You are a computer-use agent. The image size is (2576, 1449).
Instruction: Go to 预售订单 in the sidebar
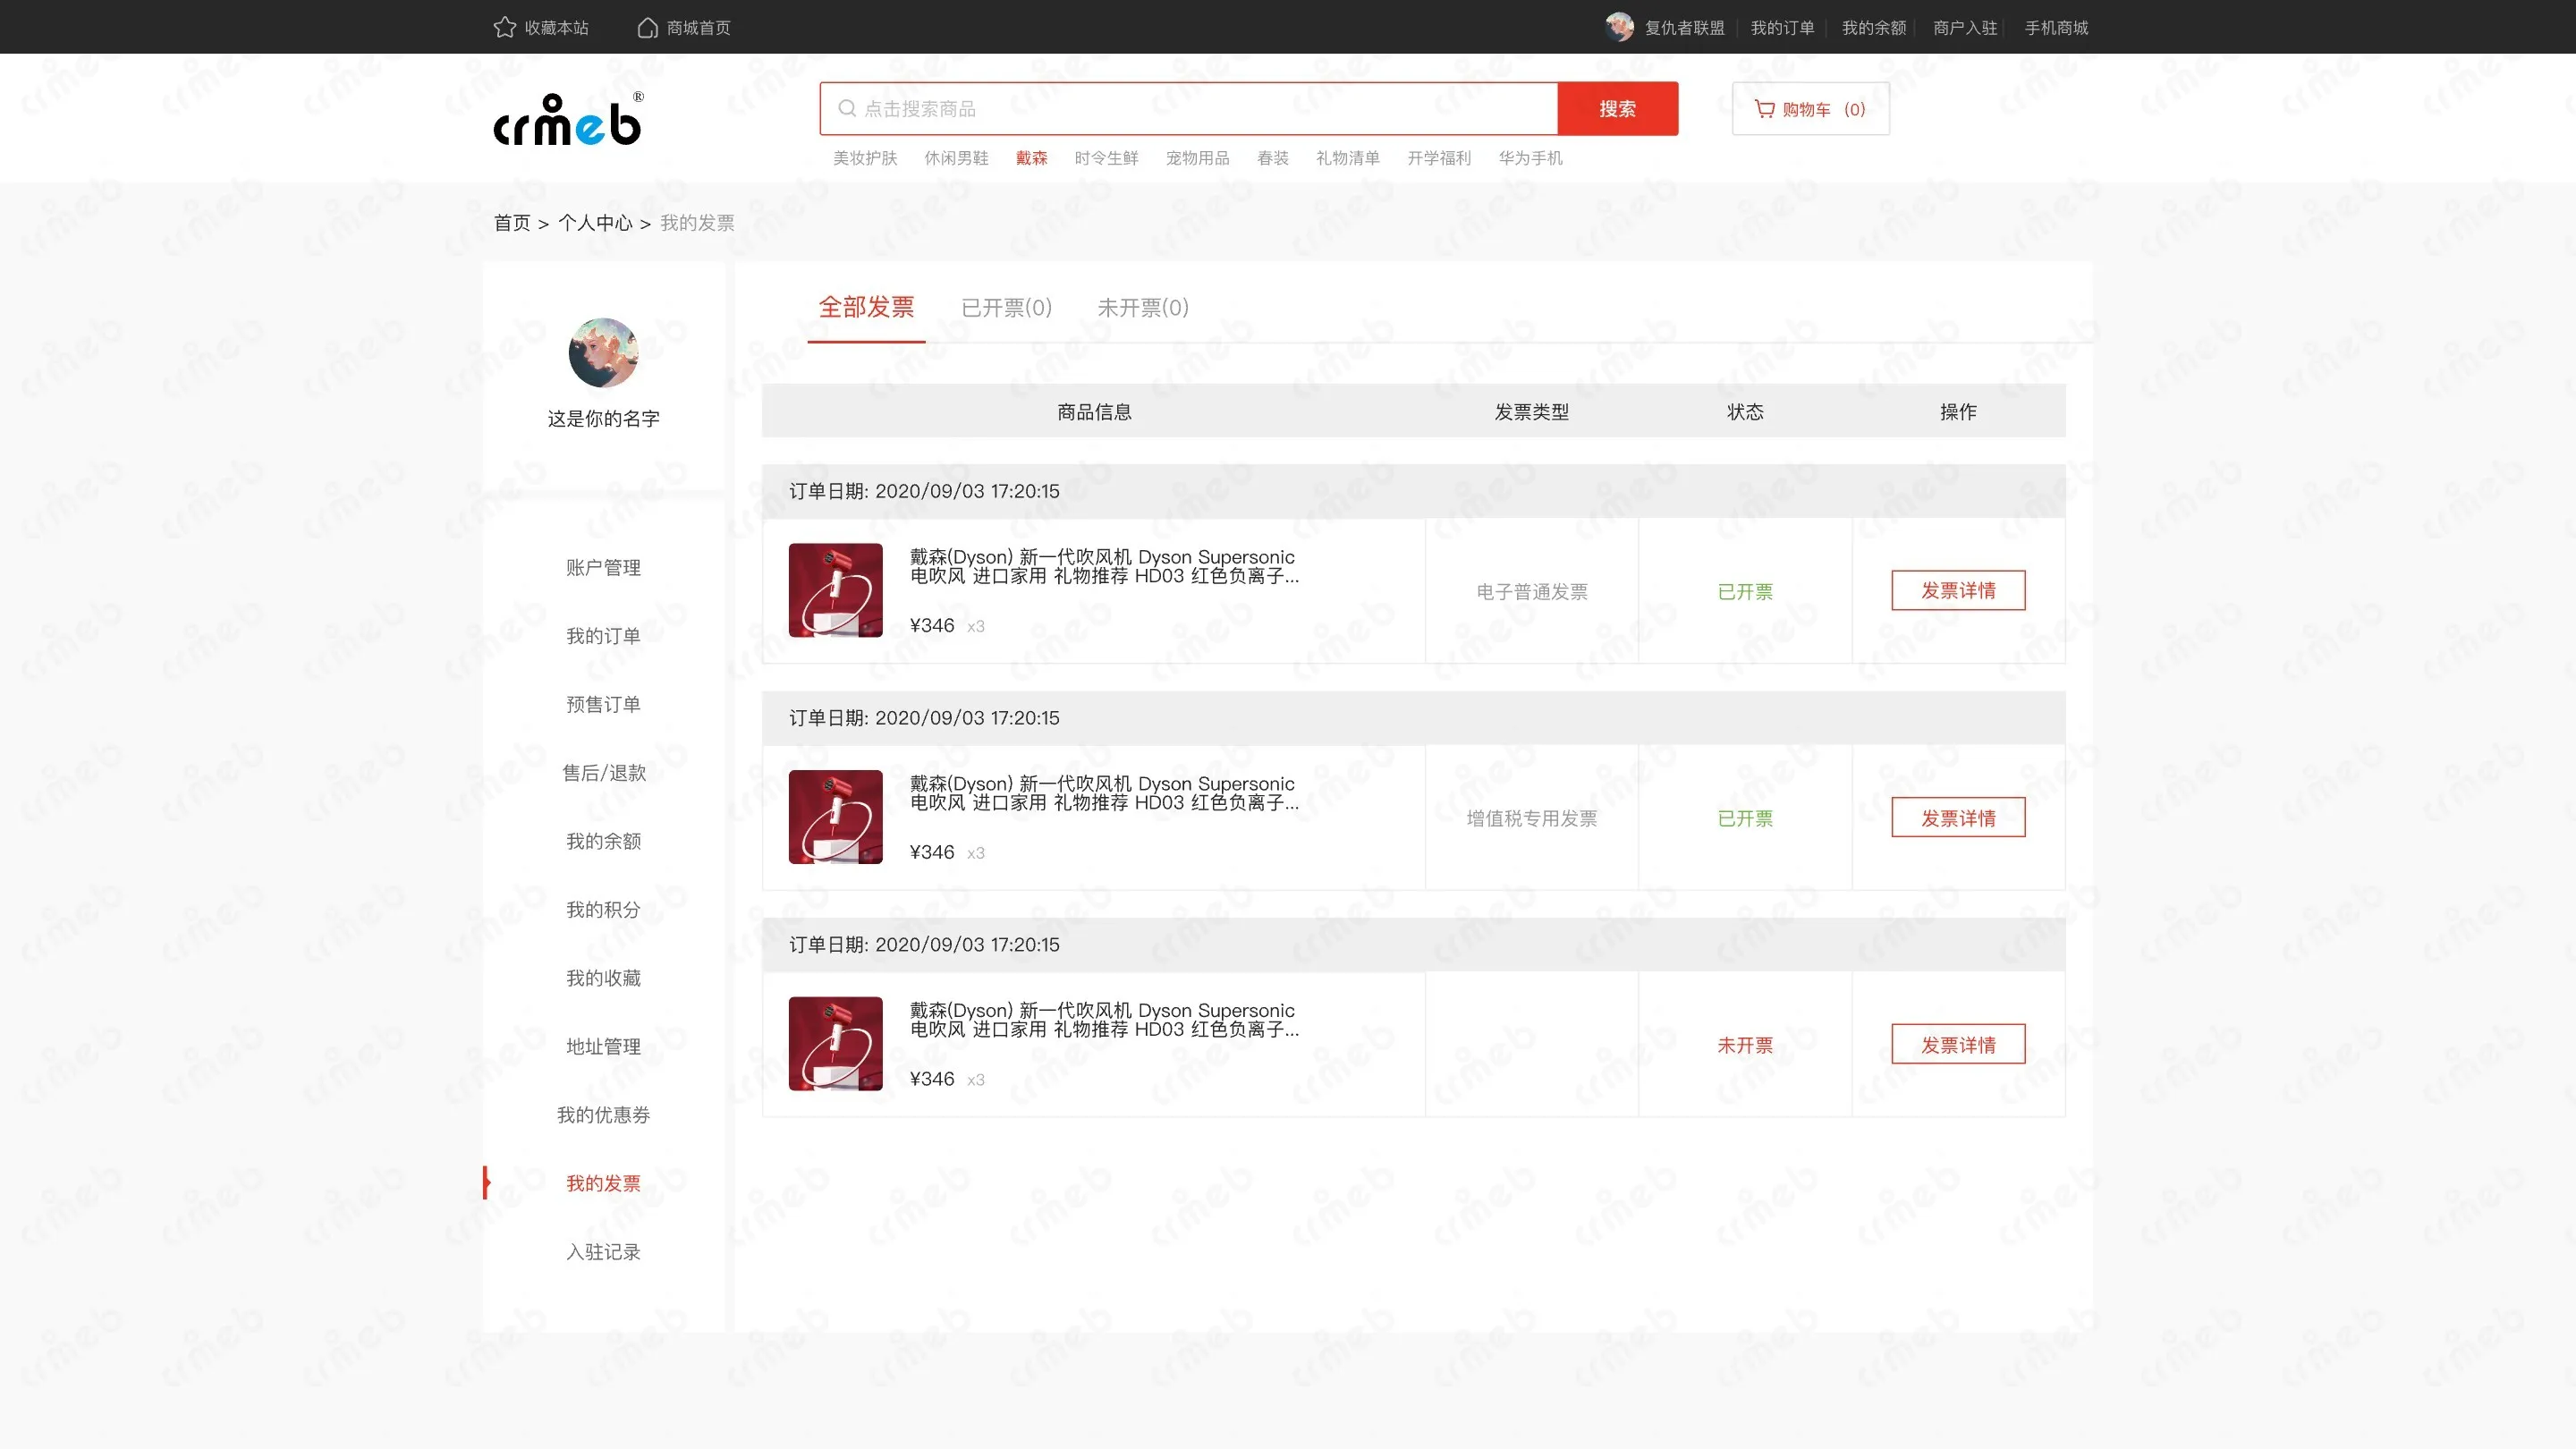(604, 704)
